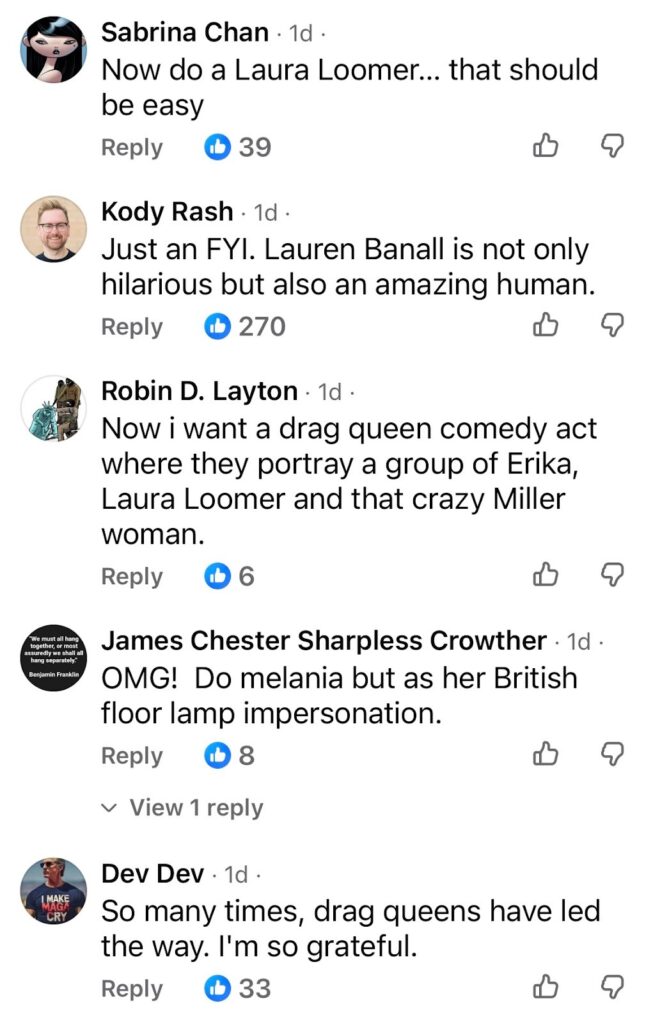Open James Chester Sharpless Crowther's profile name

coord(325,640)
